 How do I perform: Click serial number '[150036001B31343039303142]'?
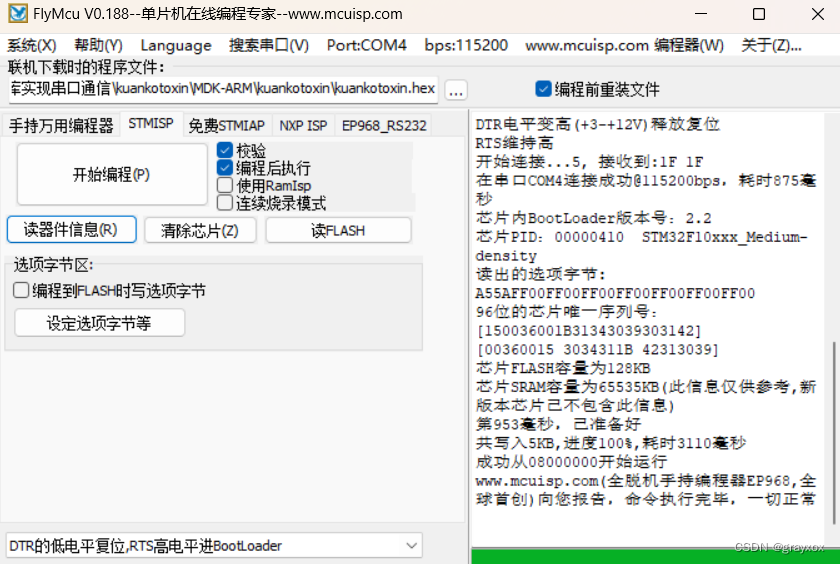point(588,330)
